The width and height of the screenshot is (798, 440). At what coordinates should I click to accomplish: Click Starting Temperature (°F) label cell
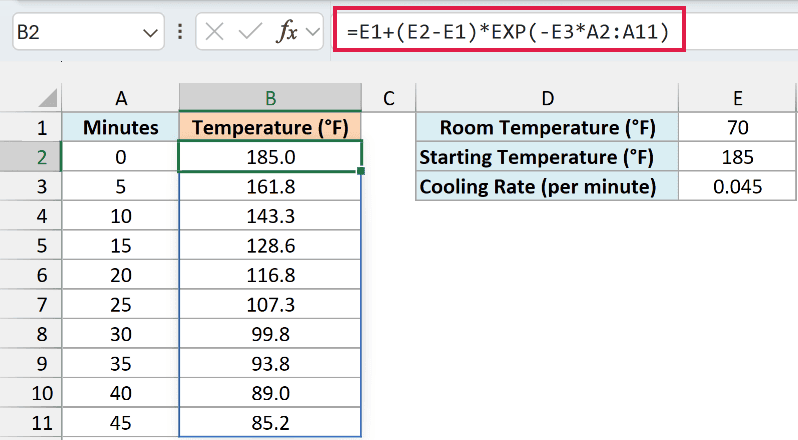(547, 157)
